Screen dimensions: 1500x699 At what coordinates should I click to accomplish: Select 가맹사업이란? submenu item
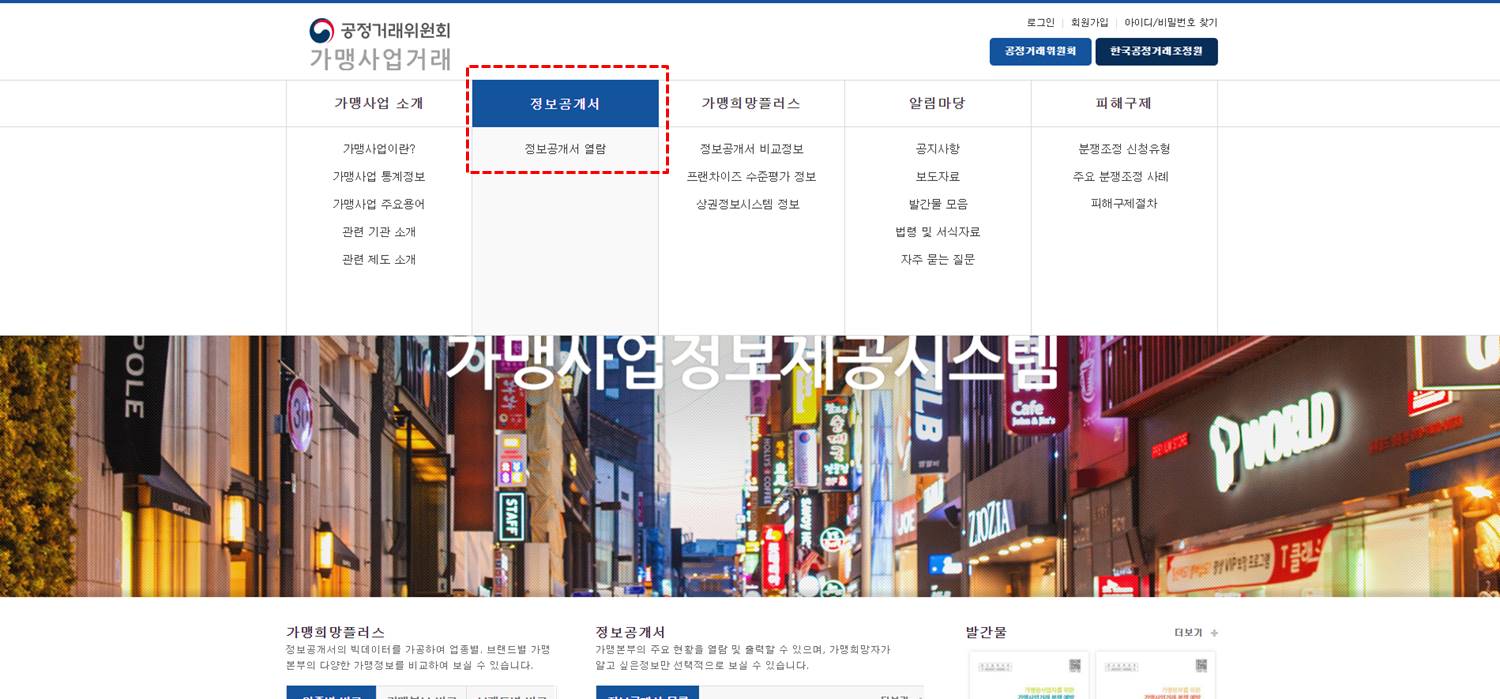(x=379, y=149)
